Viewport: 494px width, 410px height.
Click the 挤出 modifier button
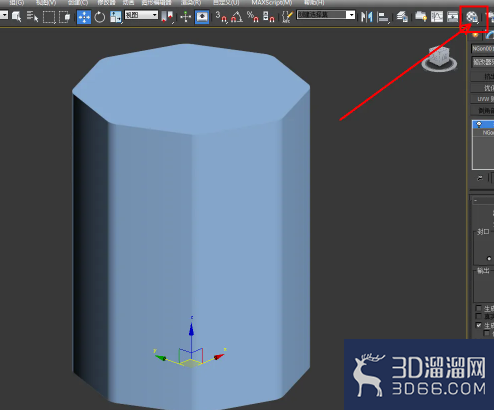(x=482, y=77)
